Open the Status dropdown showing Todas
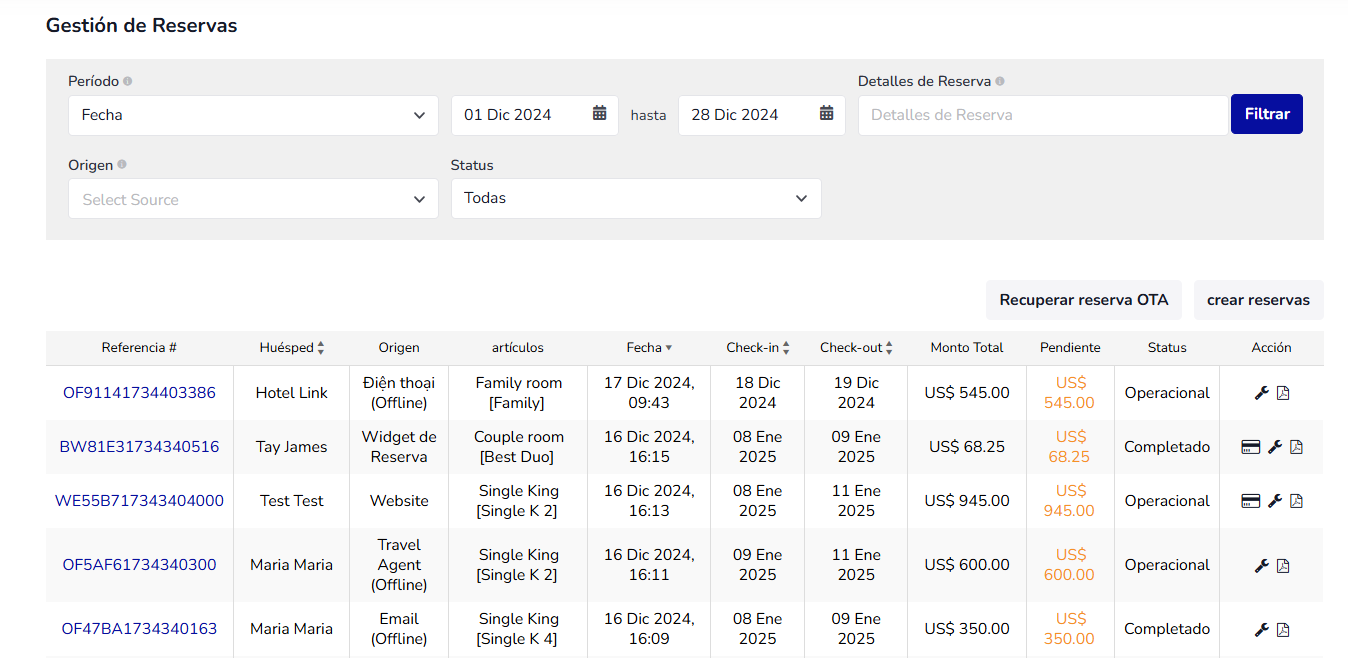 click(x=636, y=199)
